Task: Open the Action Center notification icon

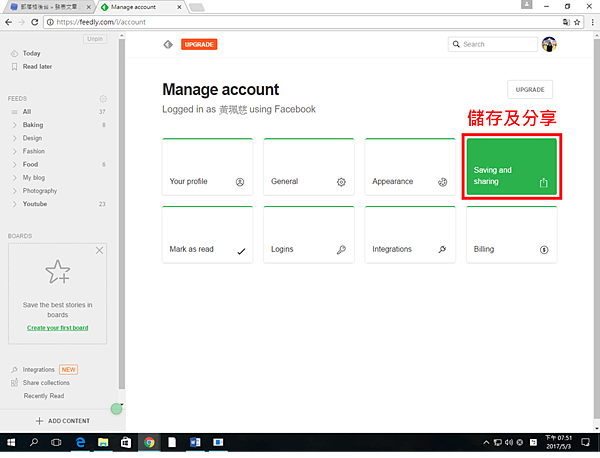Action: [585, 442]
